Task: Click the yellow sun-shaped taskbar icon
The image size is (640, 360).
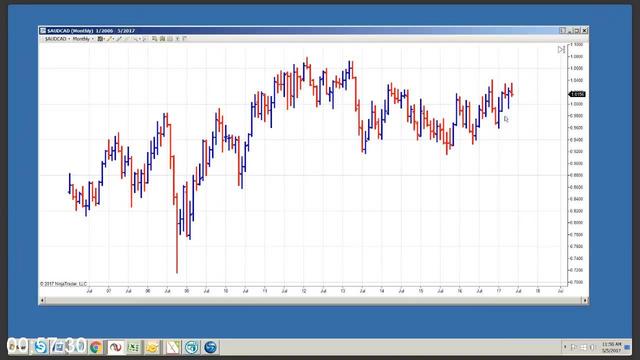Action: point(153,347)
